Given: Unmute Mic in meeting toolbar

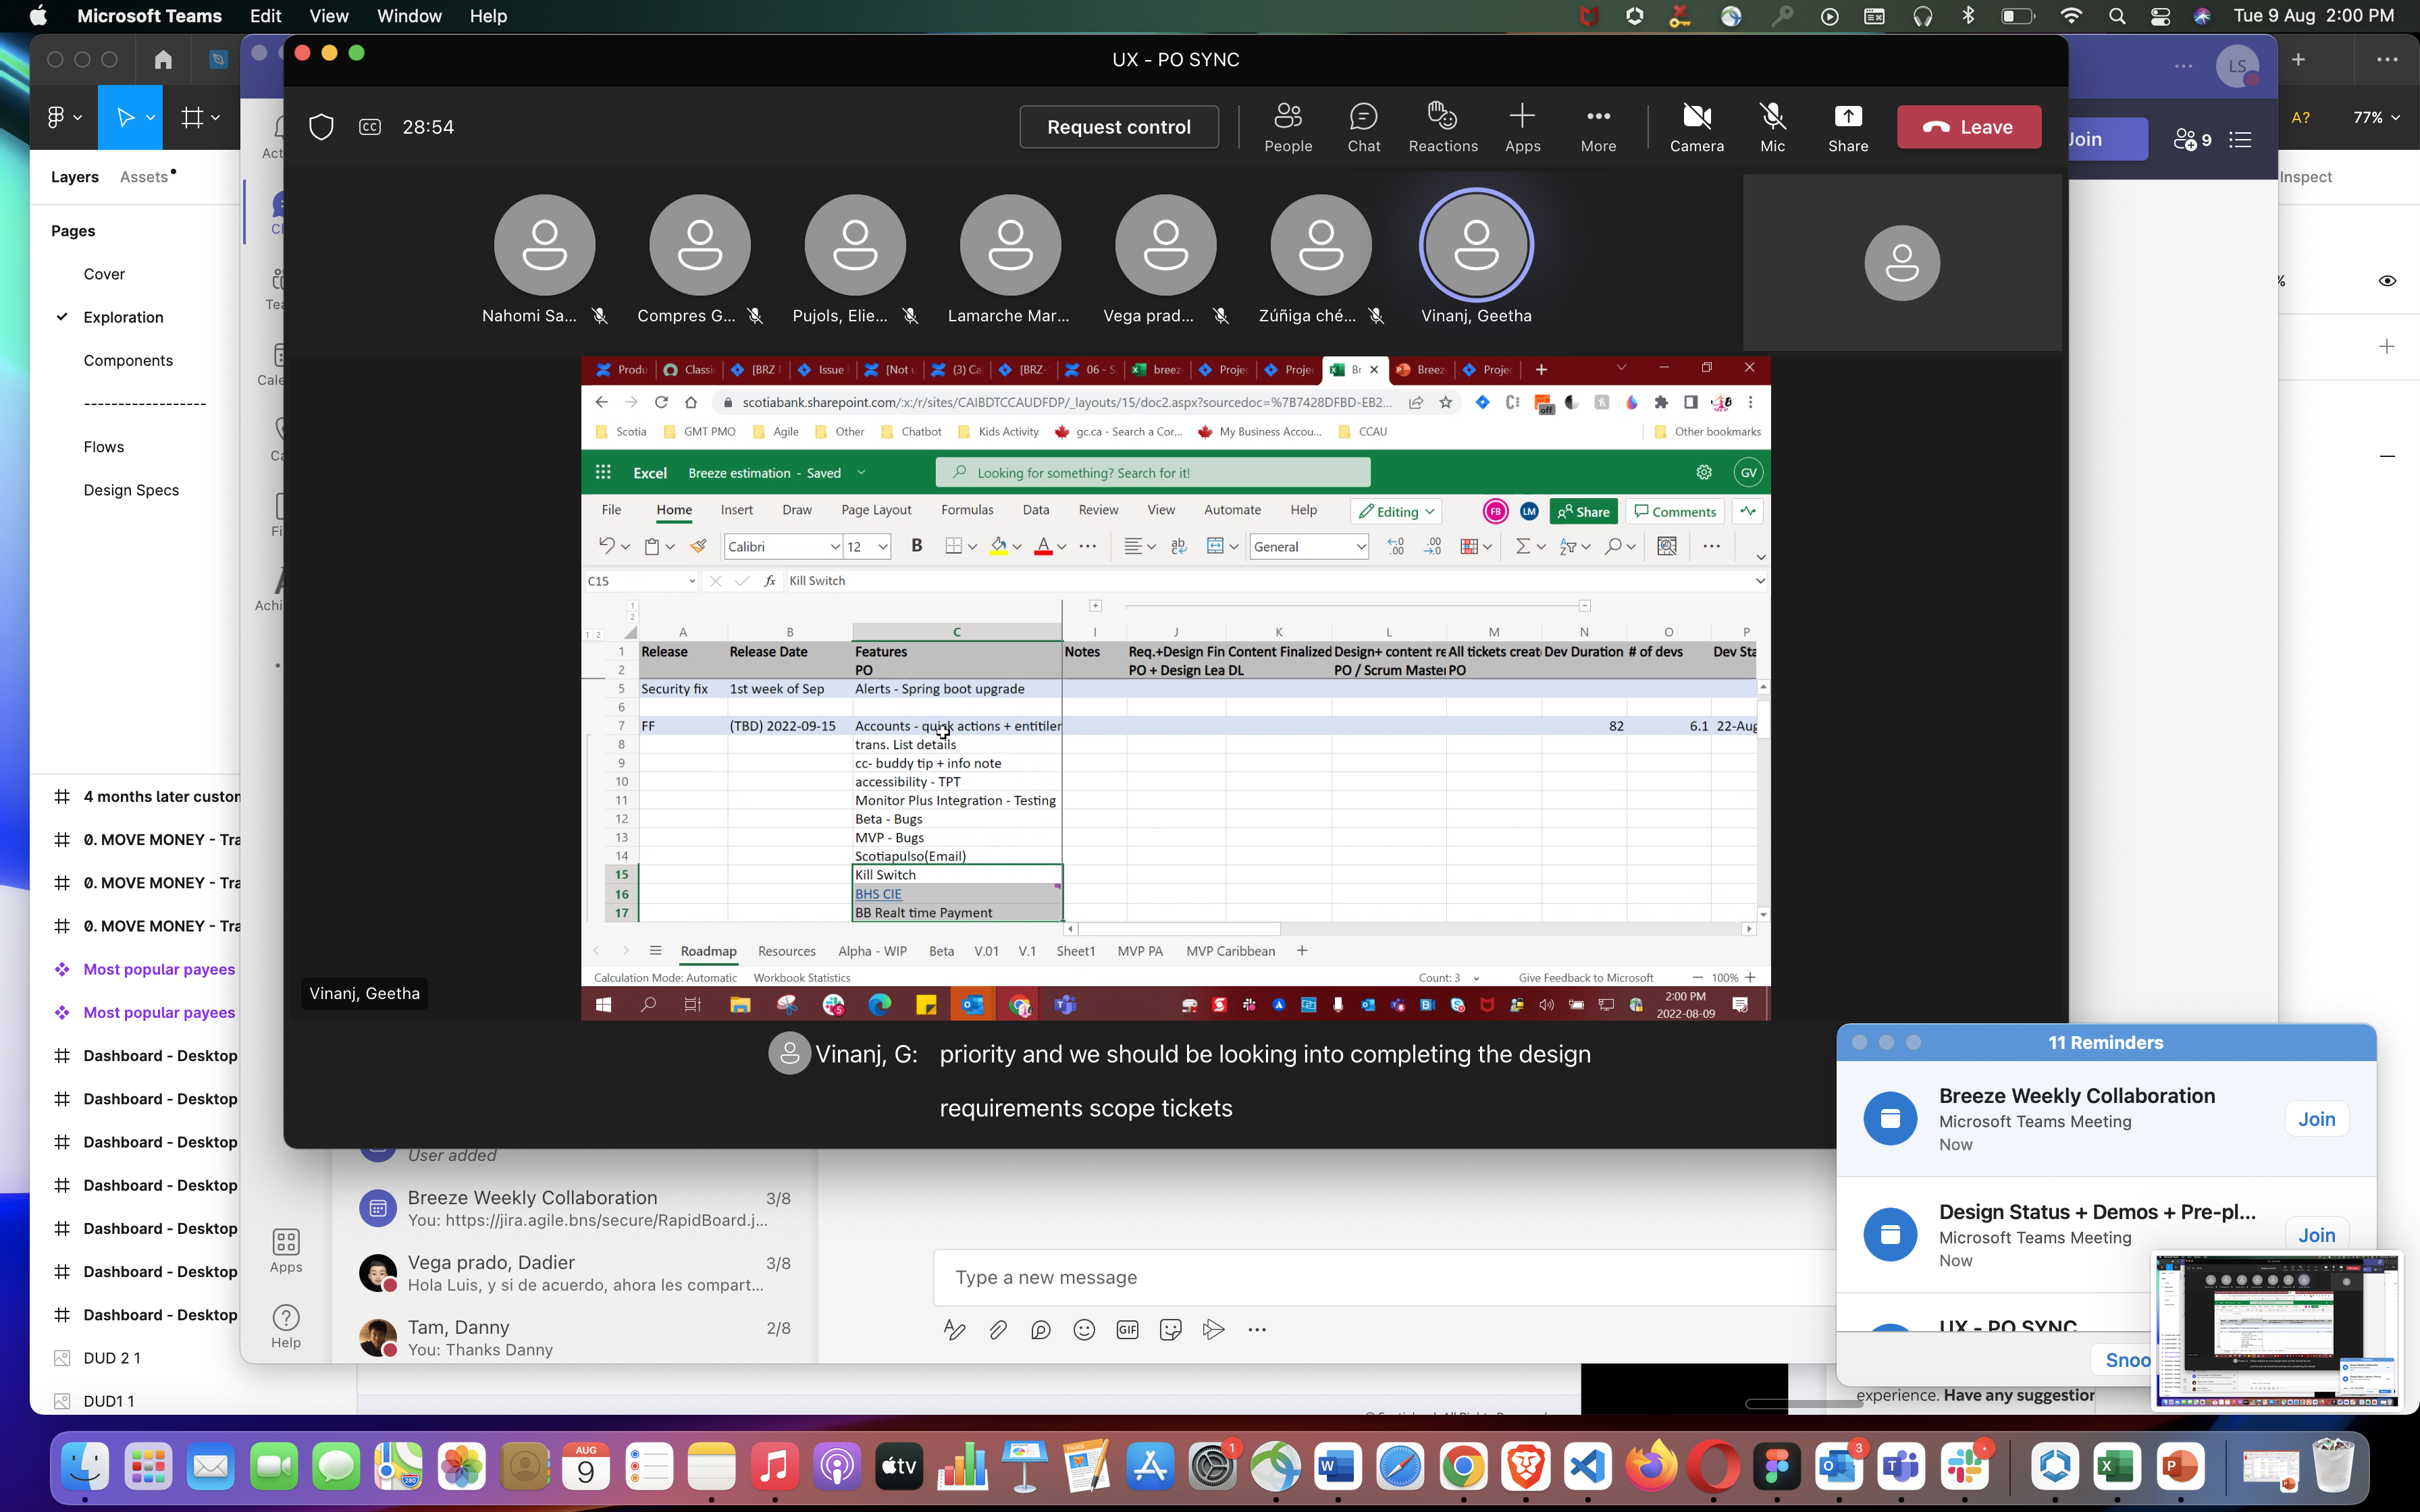Looking at the screenshot, I should (1772, 127).
